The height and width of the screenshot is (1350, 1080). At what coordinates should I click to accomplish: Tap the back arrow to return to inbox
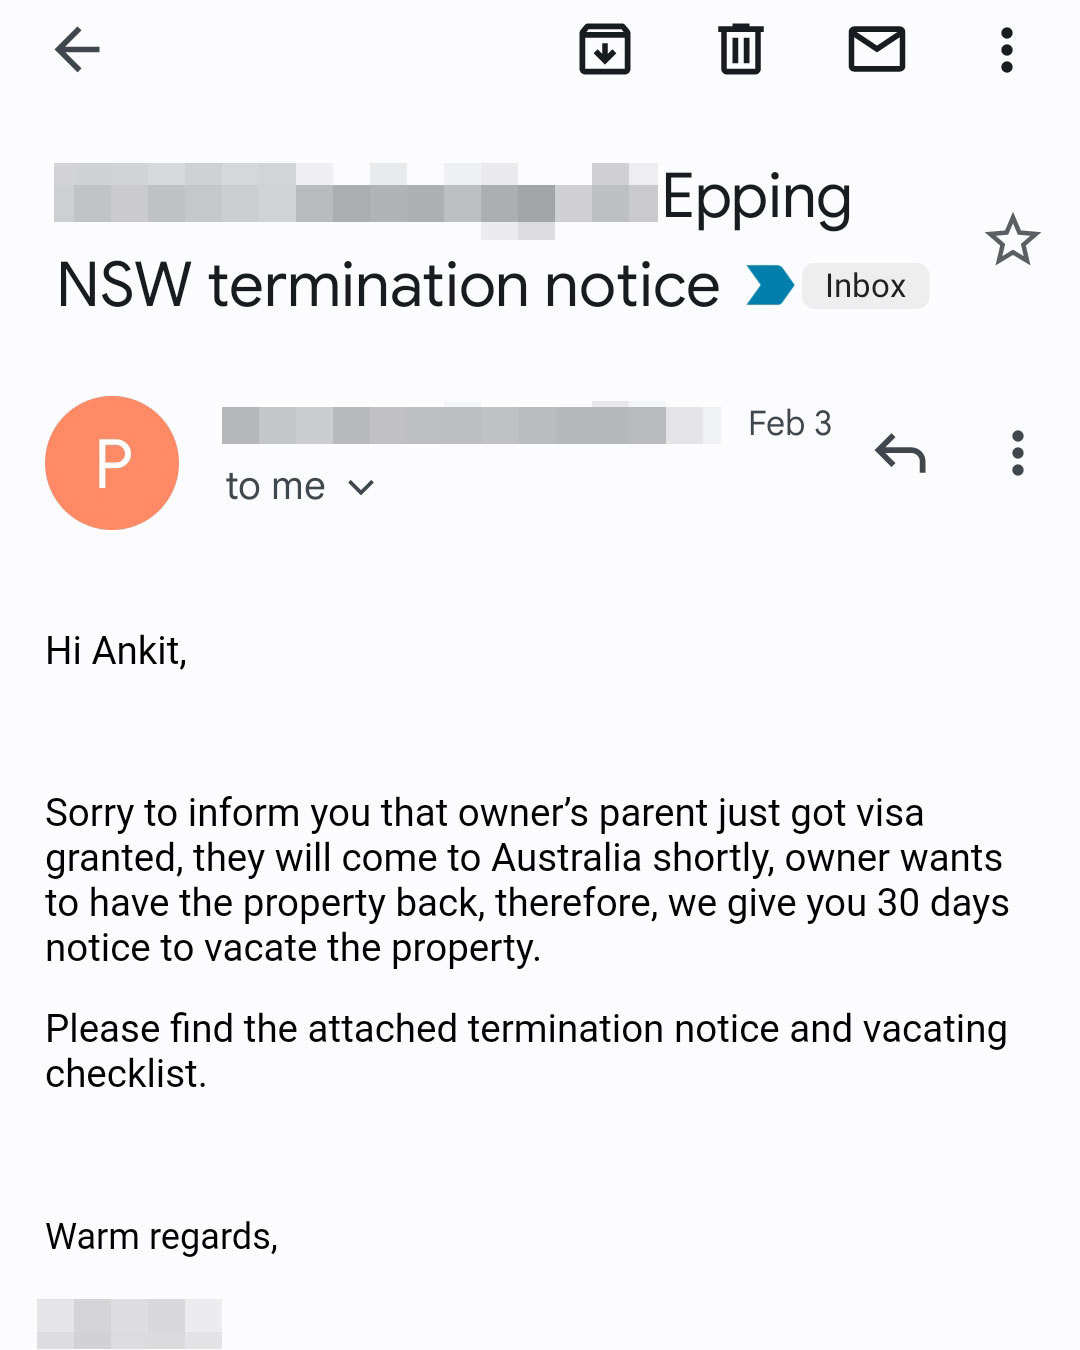(75, 49)
